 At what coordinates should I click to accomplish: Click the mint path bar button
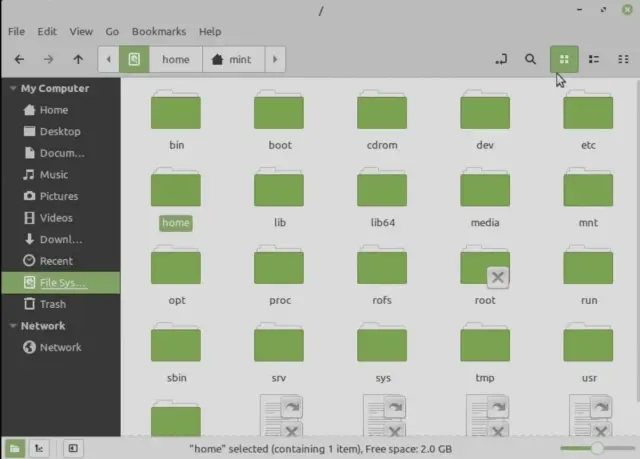(x=231, y=59)
